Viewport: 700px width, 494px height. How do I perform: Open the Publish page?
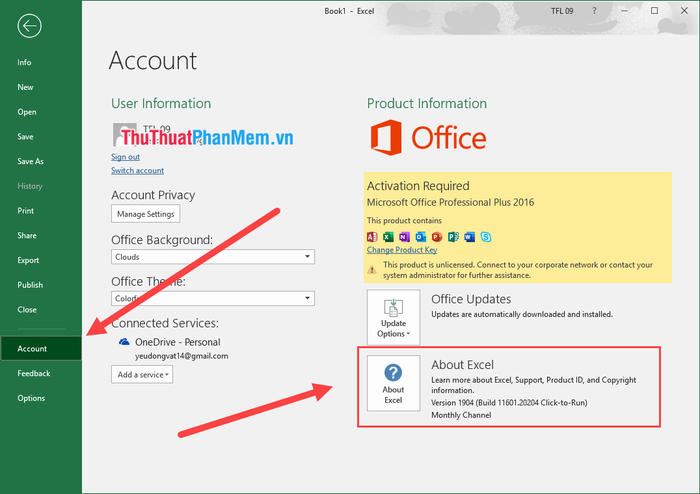pyautogui.click(x=30, y=285)
